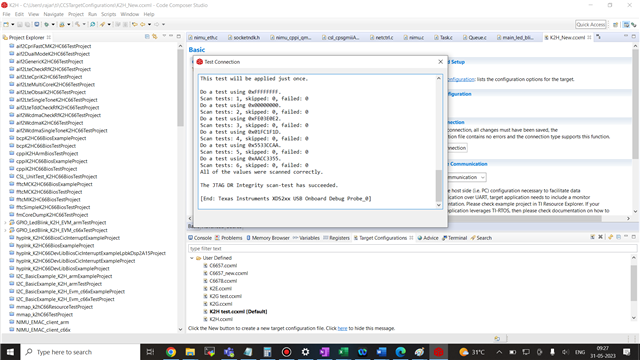The width and height of the screenshot is (640, 360).
Task: Expand GPIO_LedBlink_K2H_EVM_armTestProject tree node
Action: click(x=5, y=222)
